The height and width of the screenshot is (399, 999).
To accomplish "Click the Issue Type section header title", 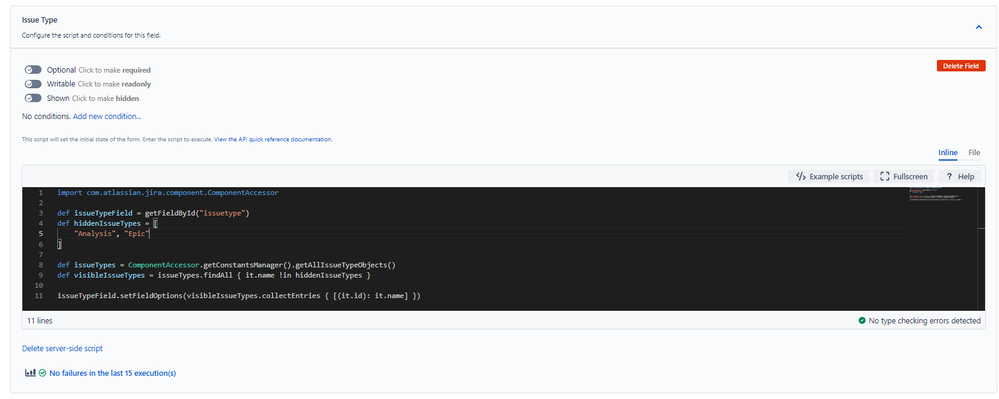I will [x=40, y=20].
